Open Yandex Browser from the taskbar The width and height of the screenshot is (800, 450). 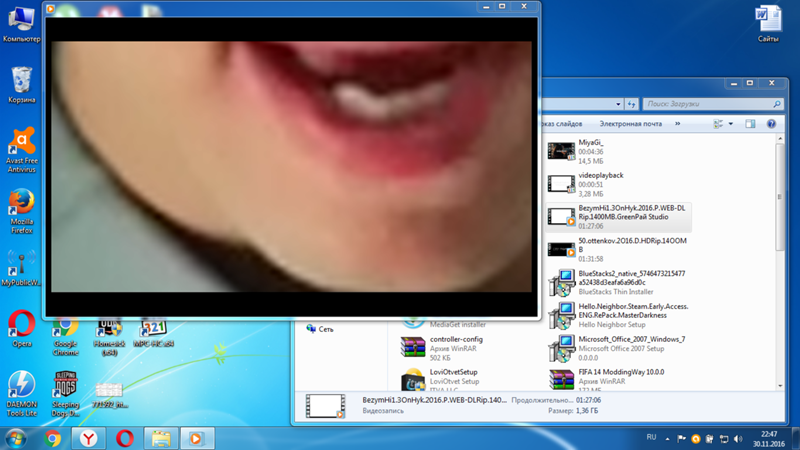pyautogui.click(x=88, y=438)
